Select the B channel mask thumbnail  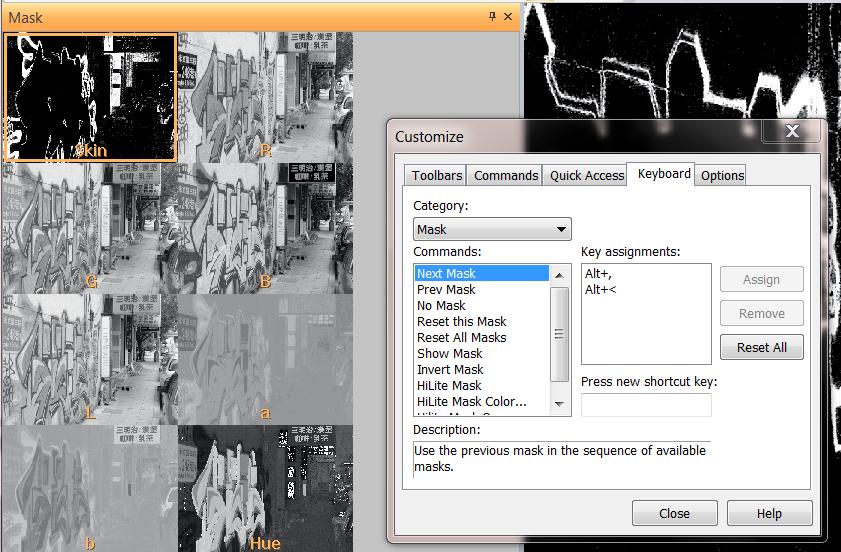pos(265,228)
